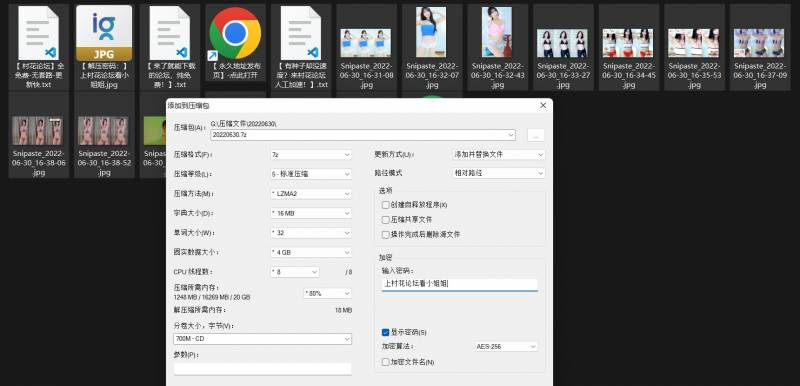Close the 添加到压缩包 dialog
The height and width of the screenshot is (386, 800).
click(543, 105)
